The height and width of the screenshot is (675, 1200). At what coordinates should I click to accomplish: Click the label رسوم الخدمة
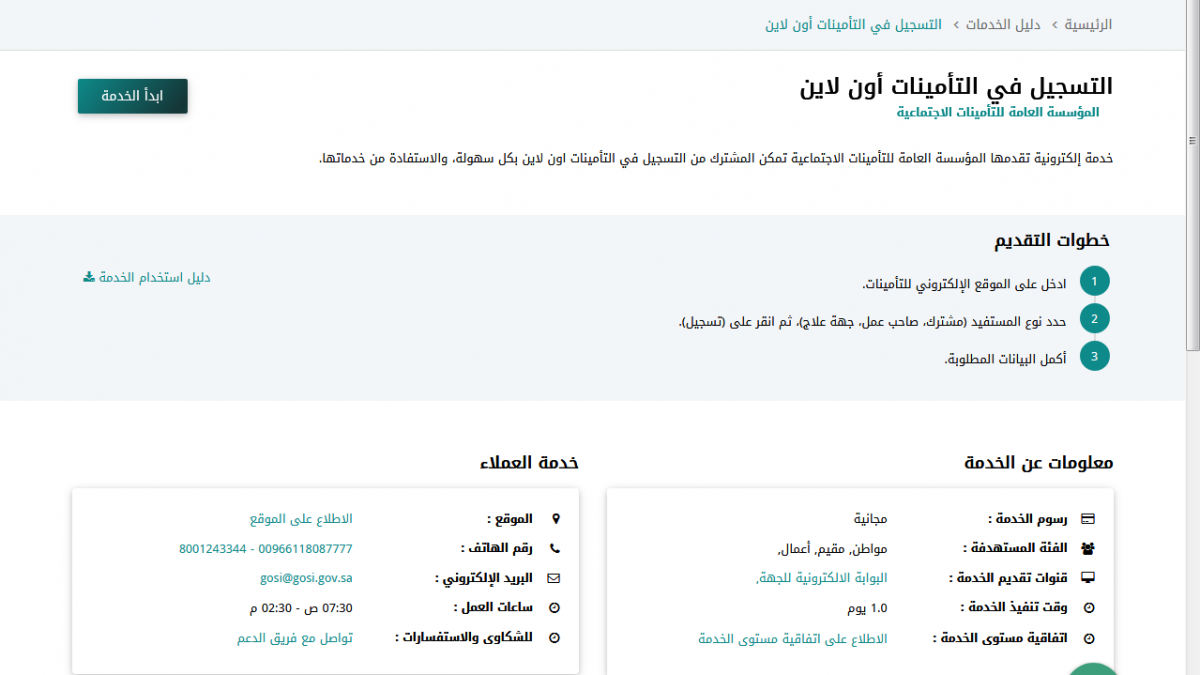coord(1027,519)
